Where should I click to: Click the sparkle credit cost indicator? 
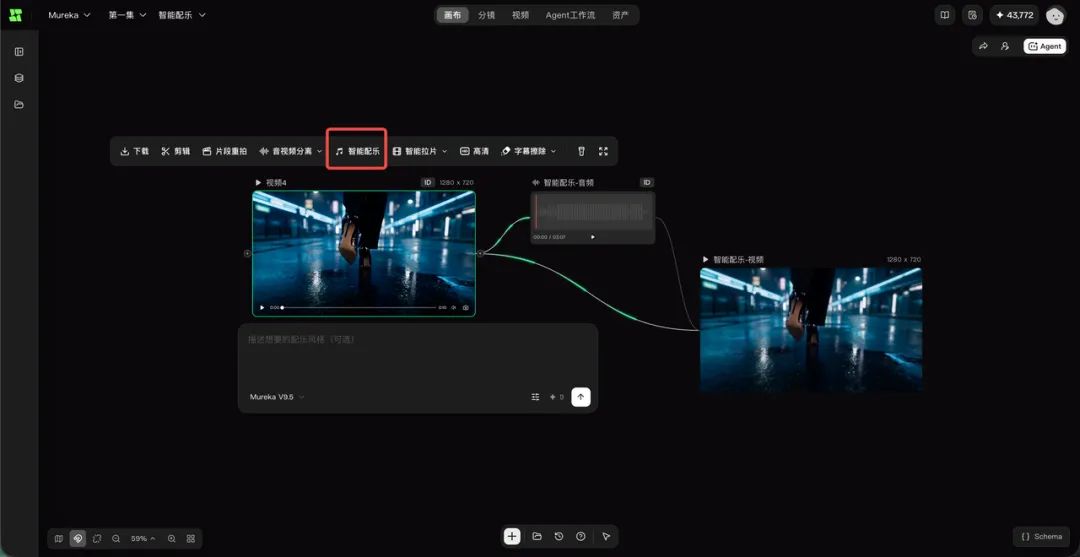click(x=557, y=397)
